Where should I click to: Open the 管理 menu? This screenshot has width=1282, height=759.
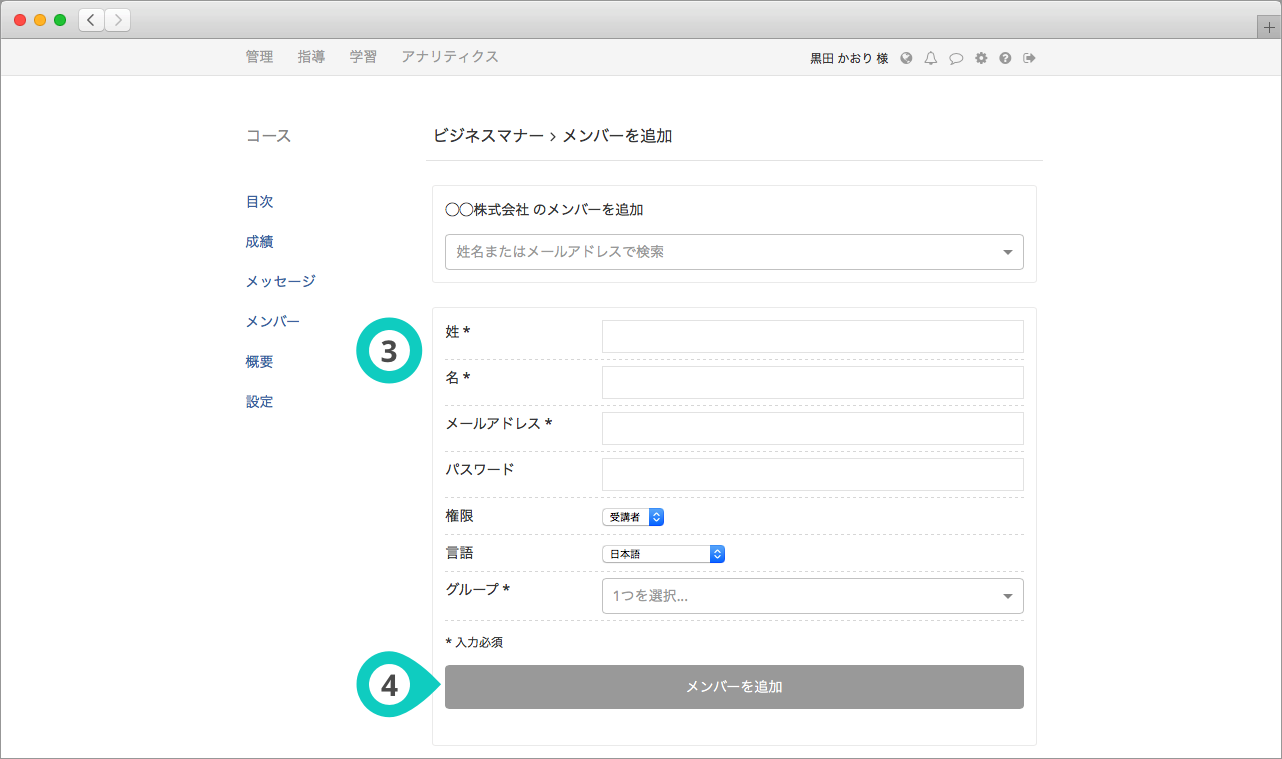pos(259,57)
